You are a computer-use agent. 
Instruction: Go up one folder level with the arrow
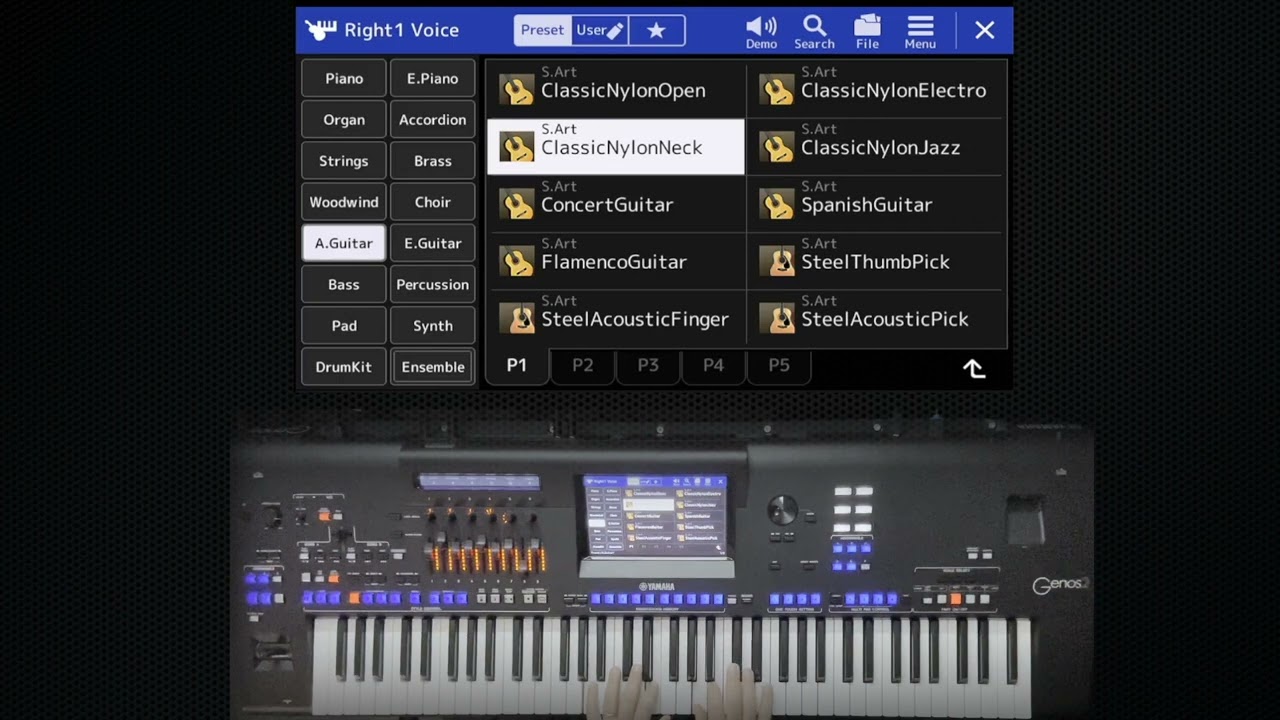coord(974,368)
